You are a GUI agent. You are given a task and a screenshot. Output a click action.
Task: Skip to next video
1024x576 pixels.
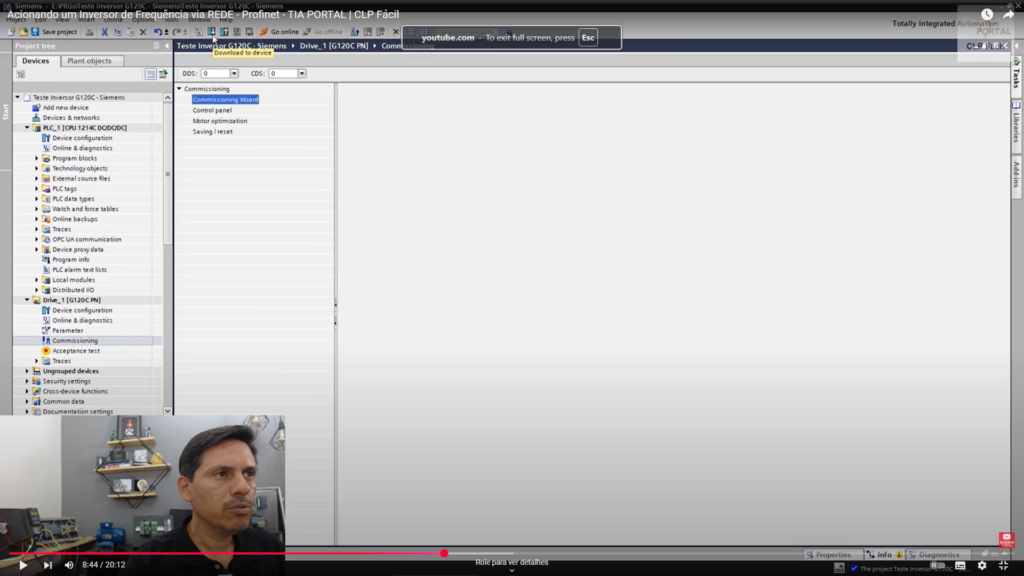pyautogui.click(x=47, y=565)
